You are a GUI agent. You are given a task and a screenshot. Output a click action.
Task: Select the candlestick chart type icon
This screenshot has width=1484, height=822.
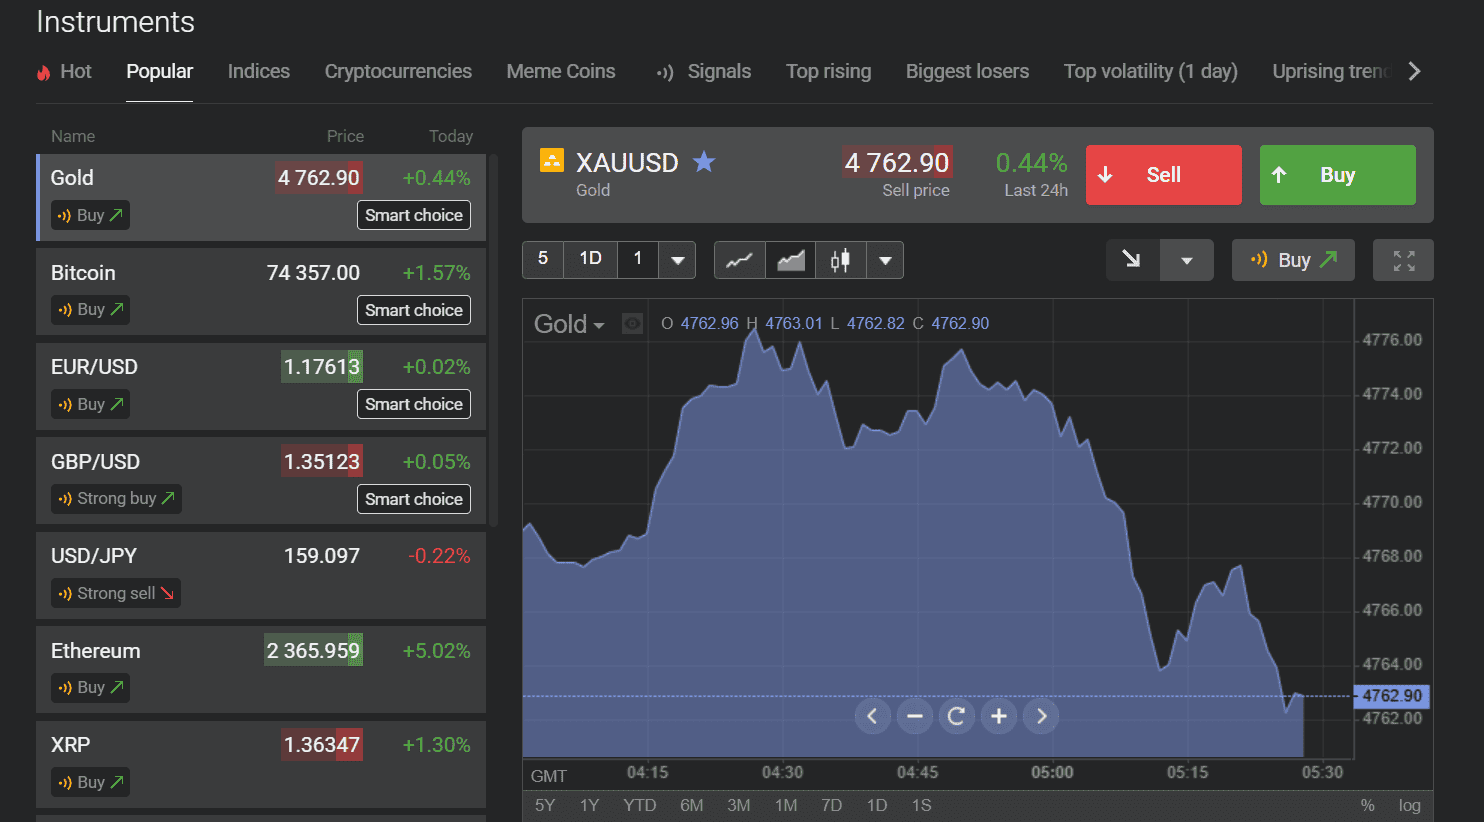pos(840,260)
